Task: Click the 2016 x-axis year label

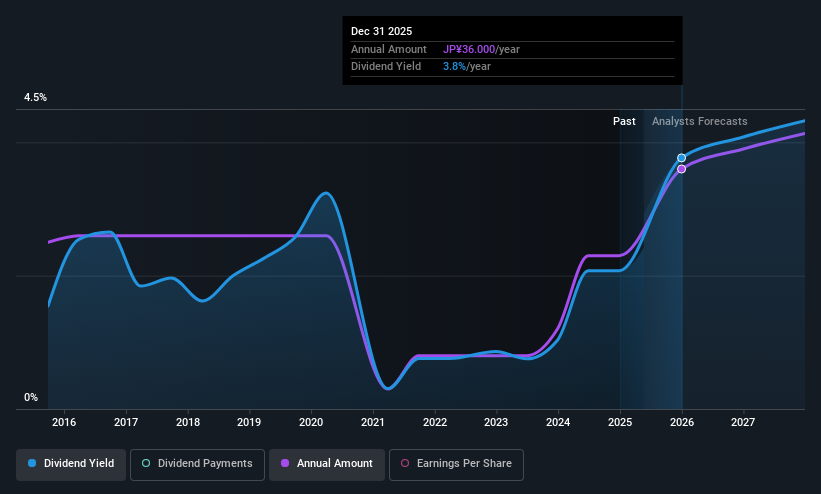Action: [64, 422]
